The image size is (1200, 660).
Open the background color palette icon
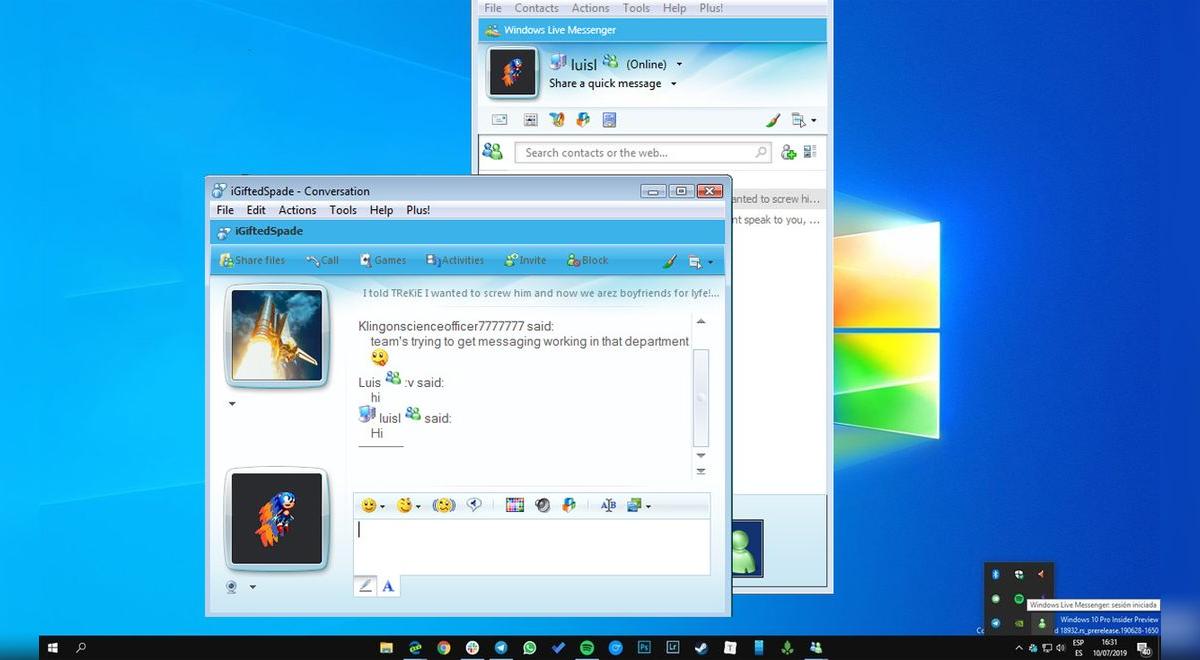[x=515, y=505]
